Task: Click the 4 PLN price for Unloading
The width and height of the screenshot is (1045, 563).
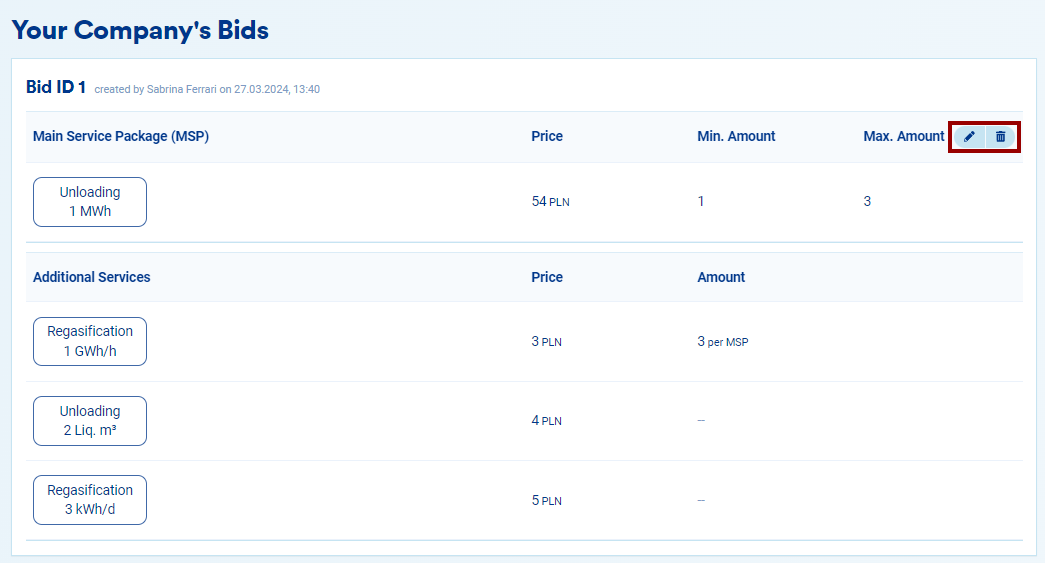Action: (x=546, y=421)
